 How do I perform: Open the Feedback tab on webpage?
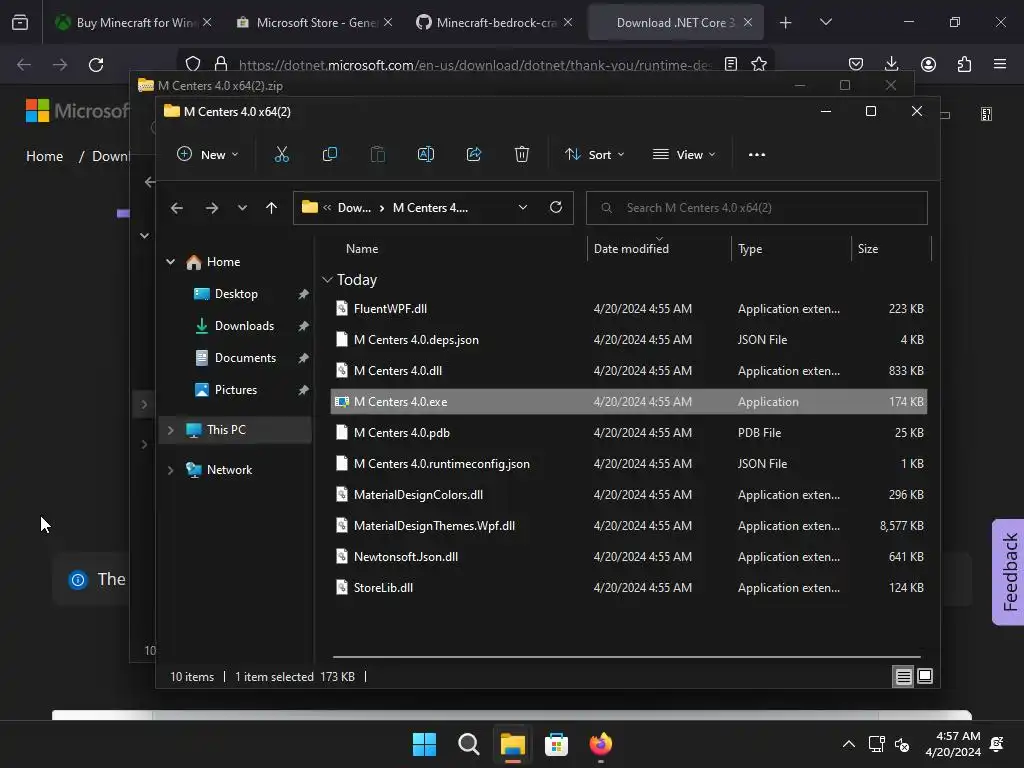[x=1008, y=572]
